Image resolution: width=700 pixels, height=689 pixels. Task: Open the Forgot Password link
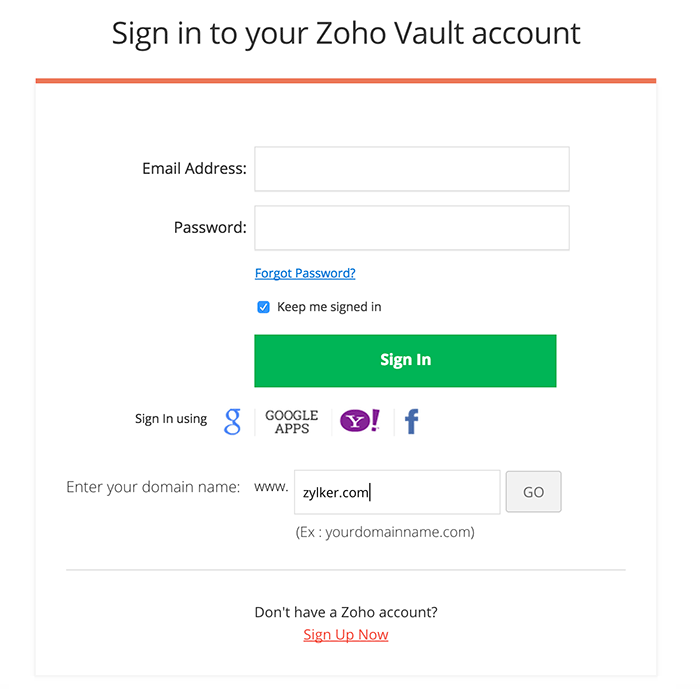click(x=305, y=273)
